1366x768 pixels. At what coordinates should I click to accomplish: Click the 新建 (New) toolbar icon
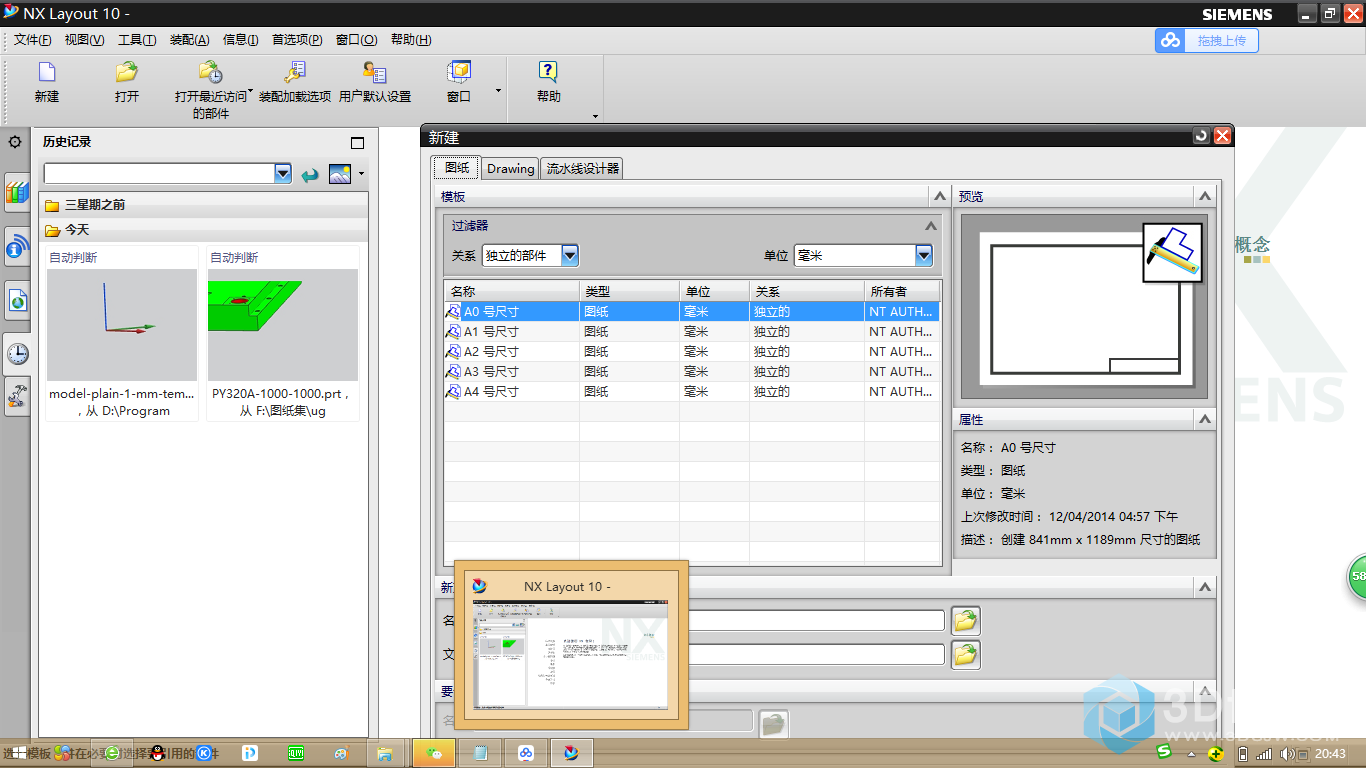(46, 72)
